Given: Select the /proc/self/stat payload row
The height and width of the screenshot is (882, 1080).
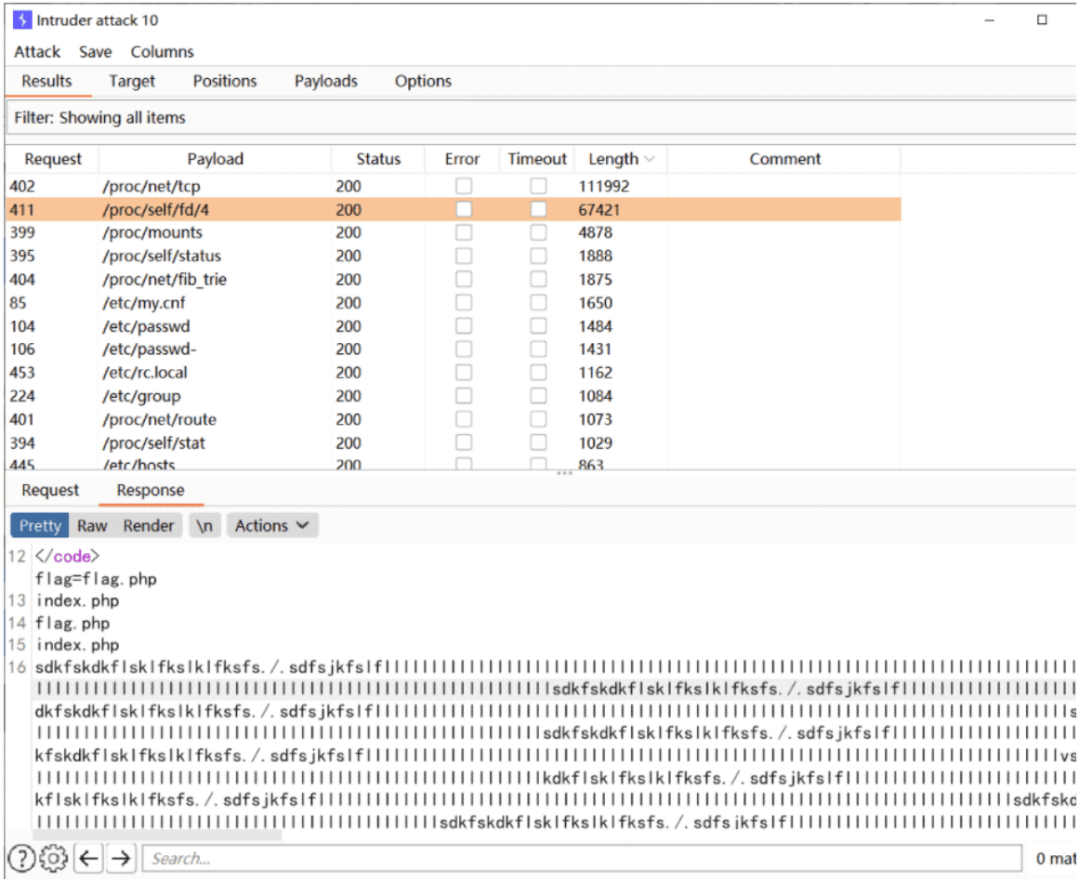Looking at the screenshot, I should click(x=453, y=443).
